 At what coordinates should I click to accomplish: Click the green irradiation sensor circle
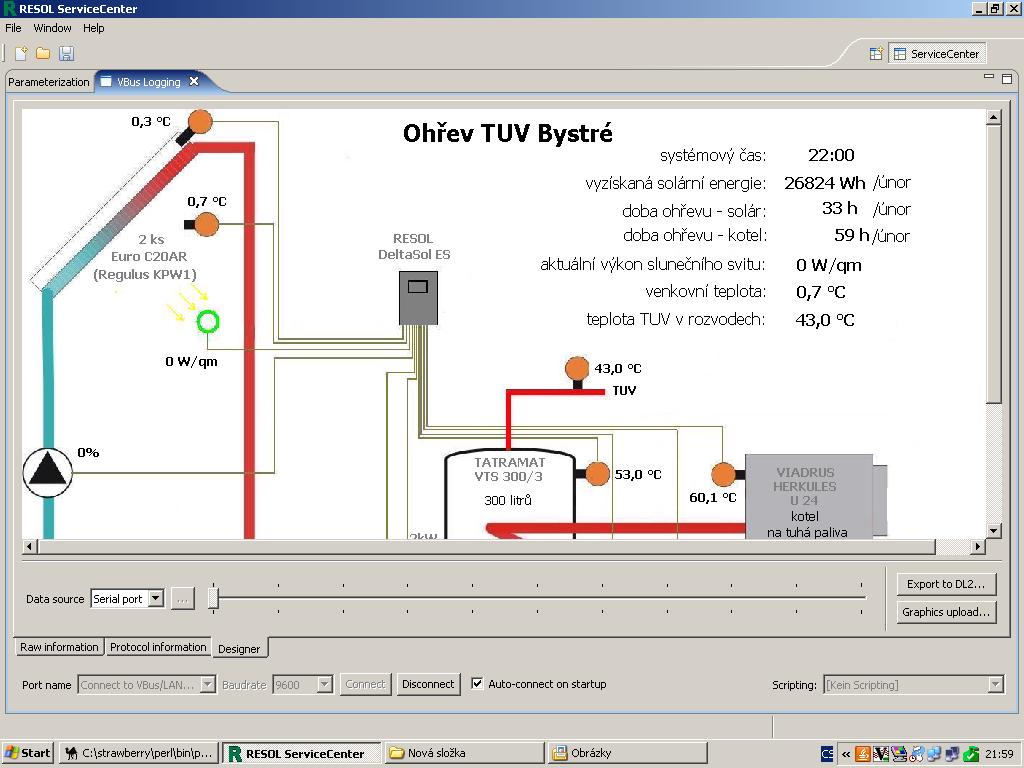click(207, 322)
